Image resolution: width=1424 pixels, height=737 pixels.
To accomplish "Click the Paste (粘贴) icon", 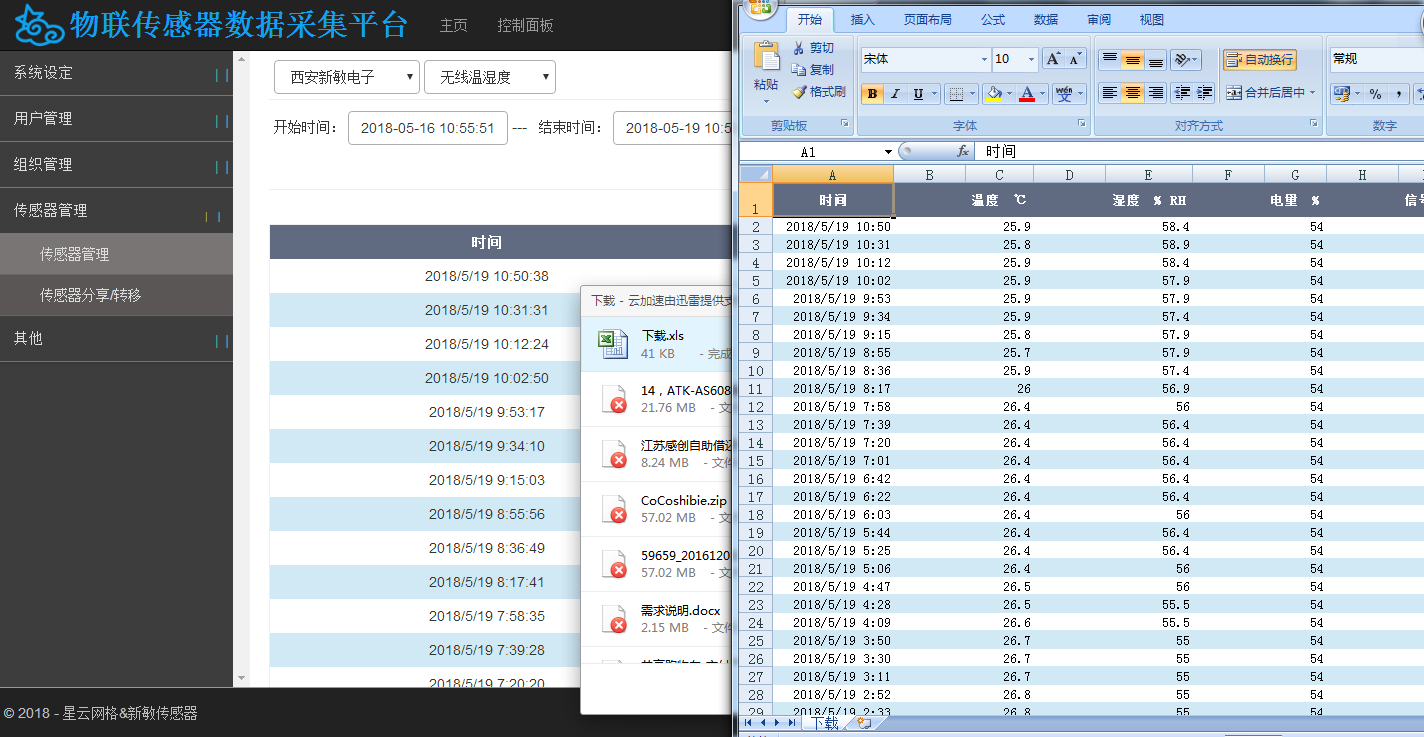I will (766, 58).
